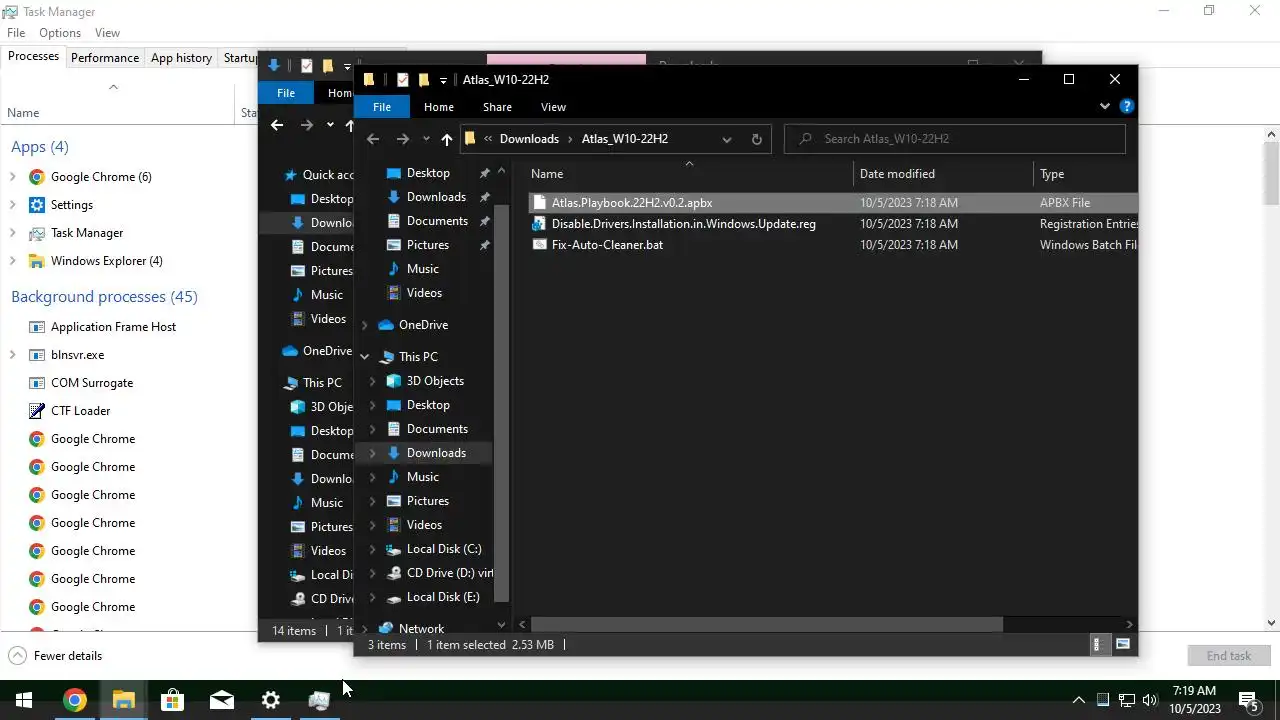This screenshot has width=1280, height=720.
Task: Open Local Disk (E:) in navigation pane
Action: point(443,597)
